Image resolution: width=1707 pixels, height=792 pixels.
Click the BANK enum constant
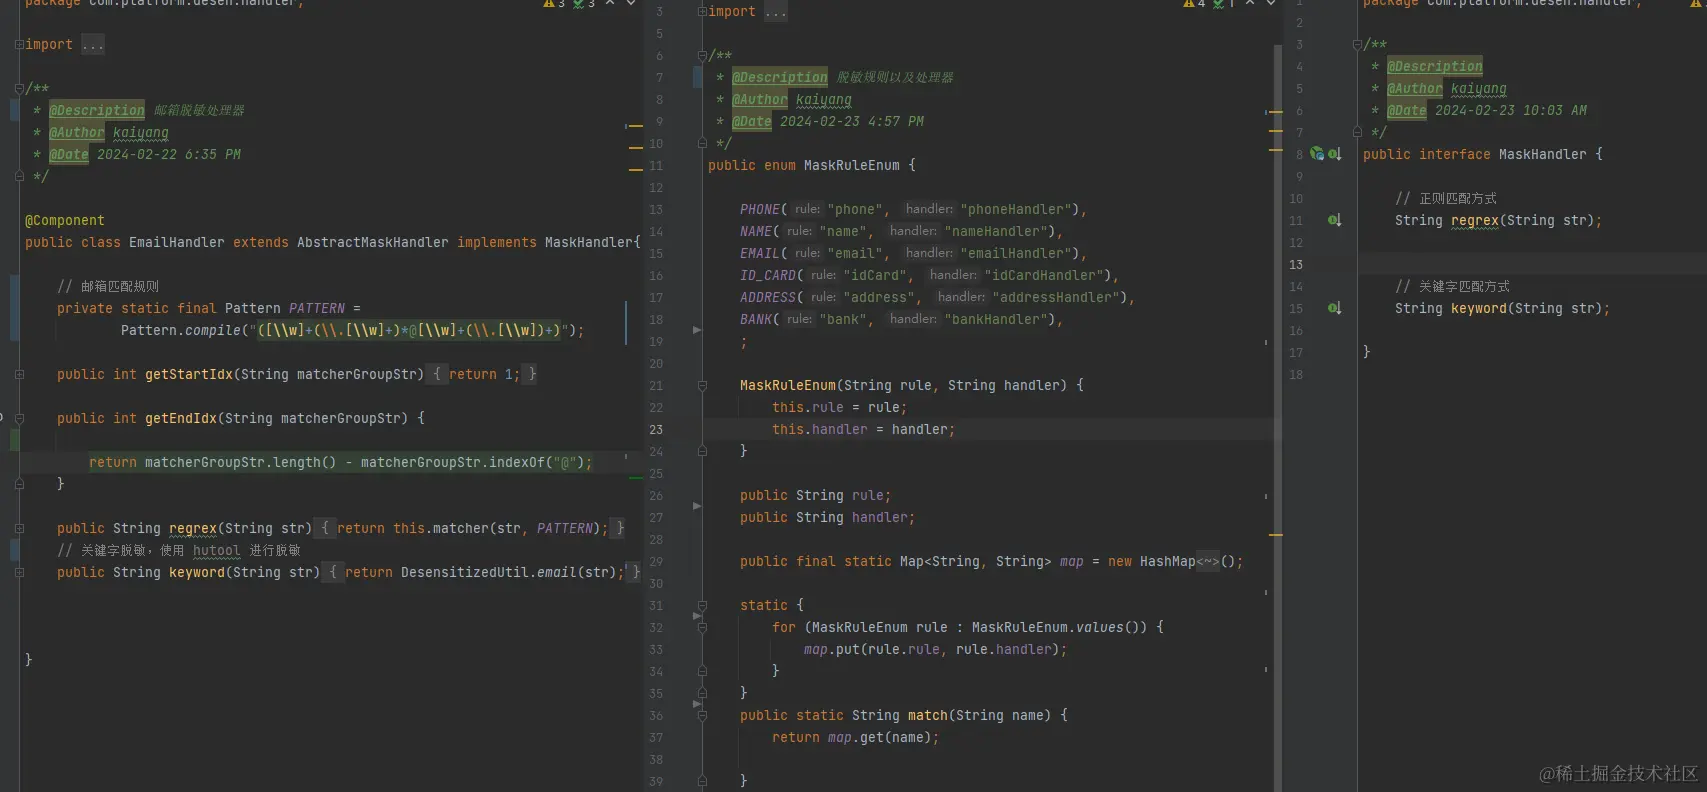tap(756, 319)
